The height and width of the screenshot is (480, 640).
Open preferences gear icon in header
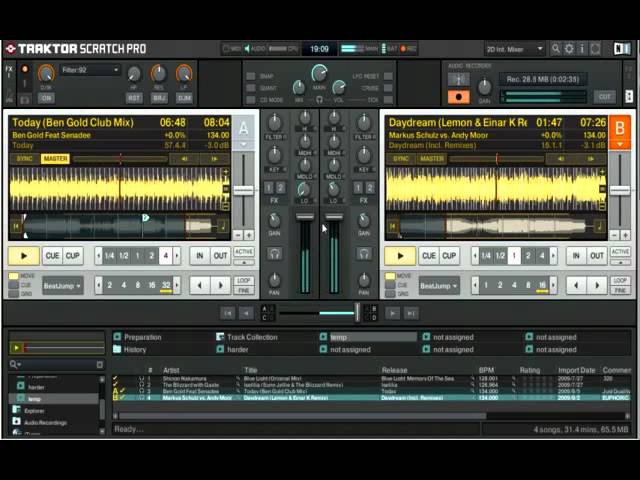click(x=569, y=49)
